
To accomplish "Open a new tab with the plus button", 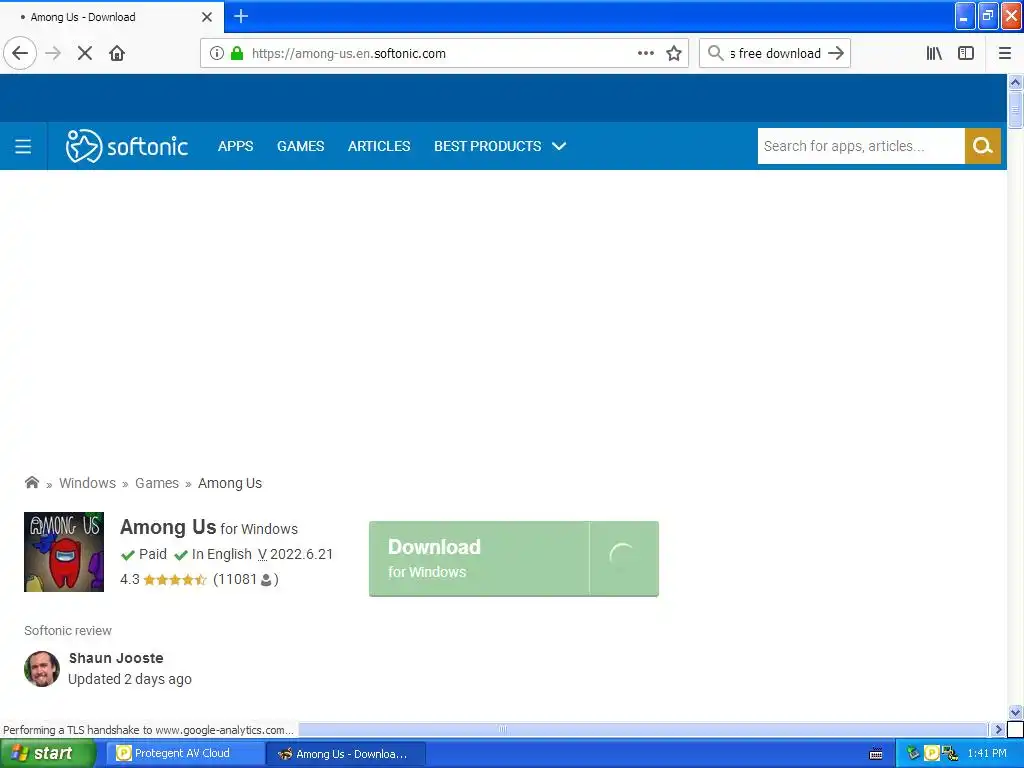I will point(241,16).
